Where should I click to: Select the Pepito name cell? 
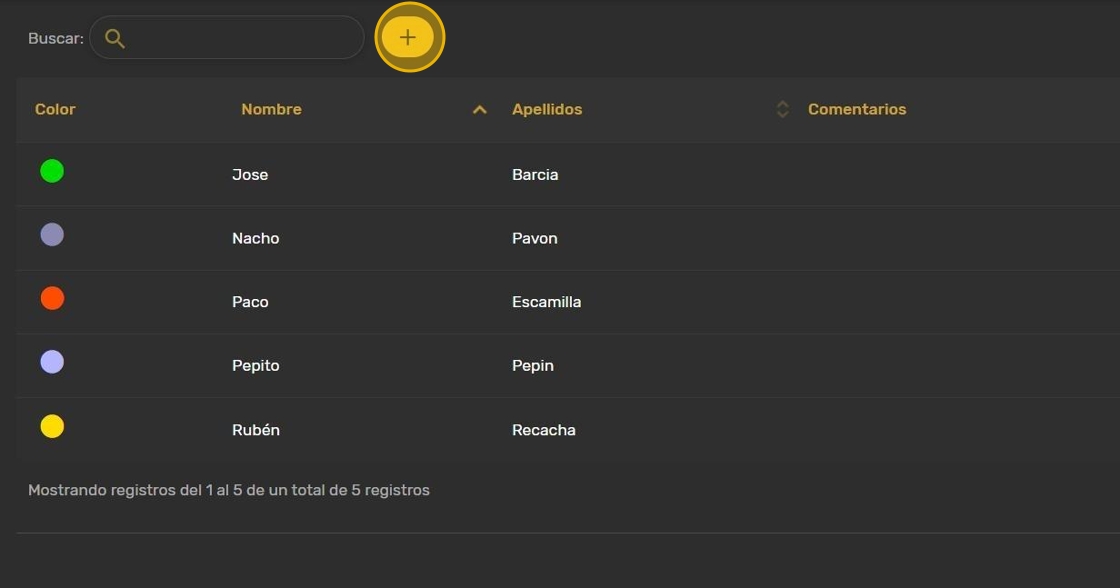(x=256, y=366)
